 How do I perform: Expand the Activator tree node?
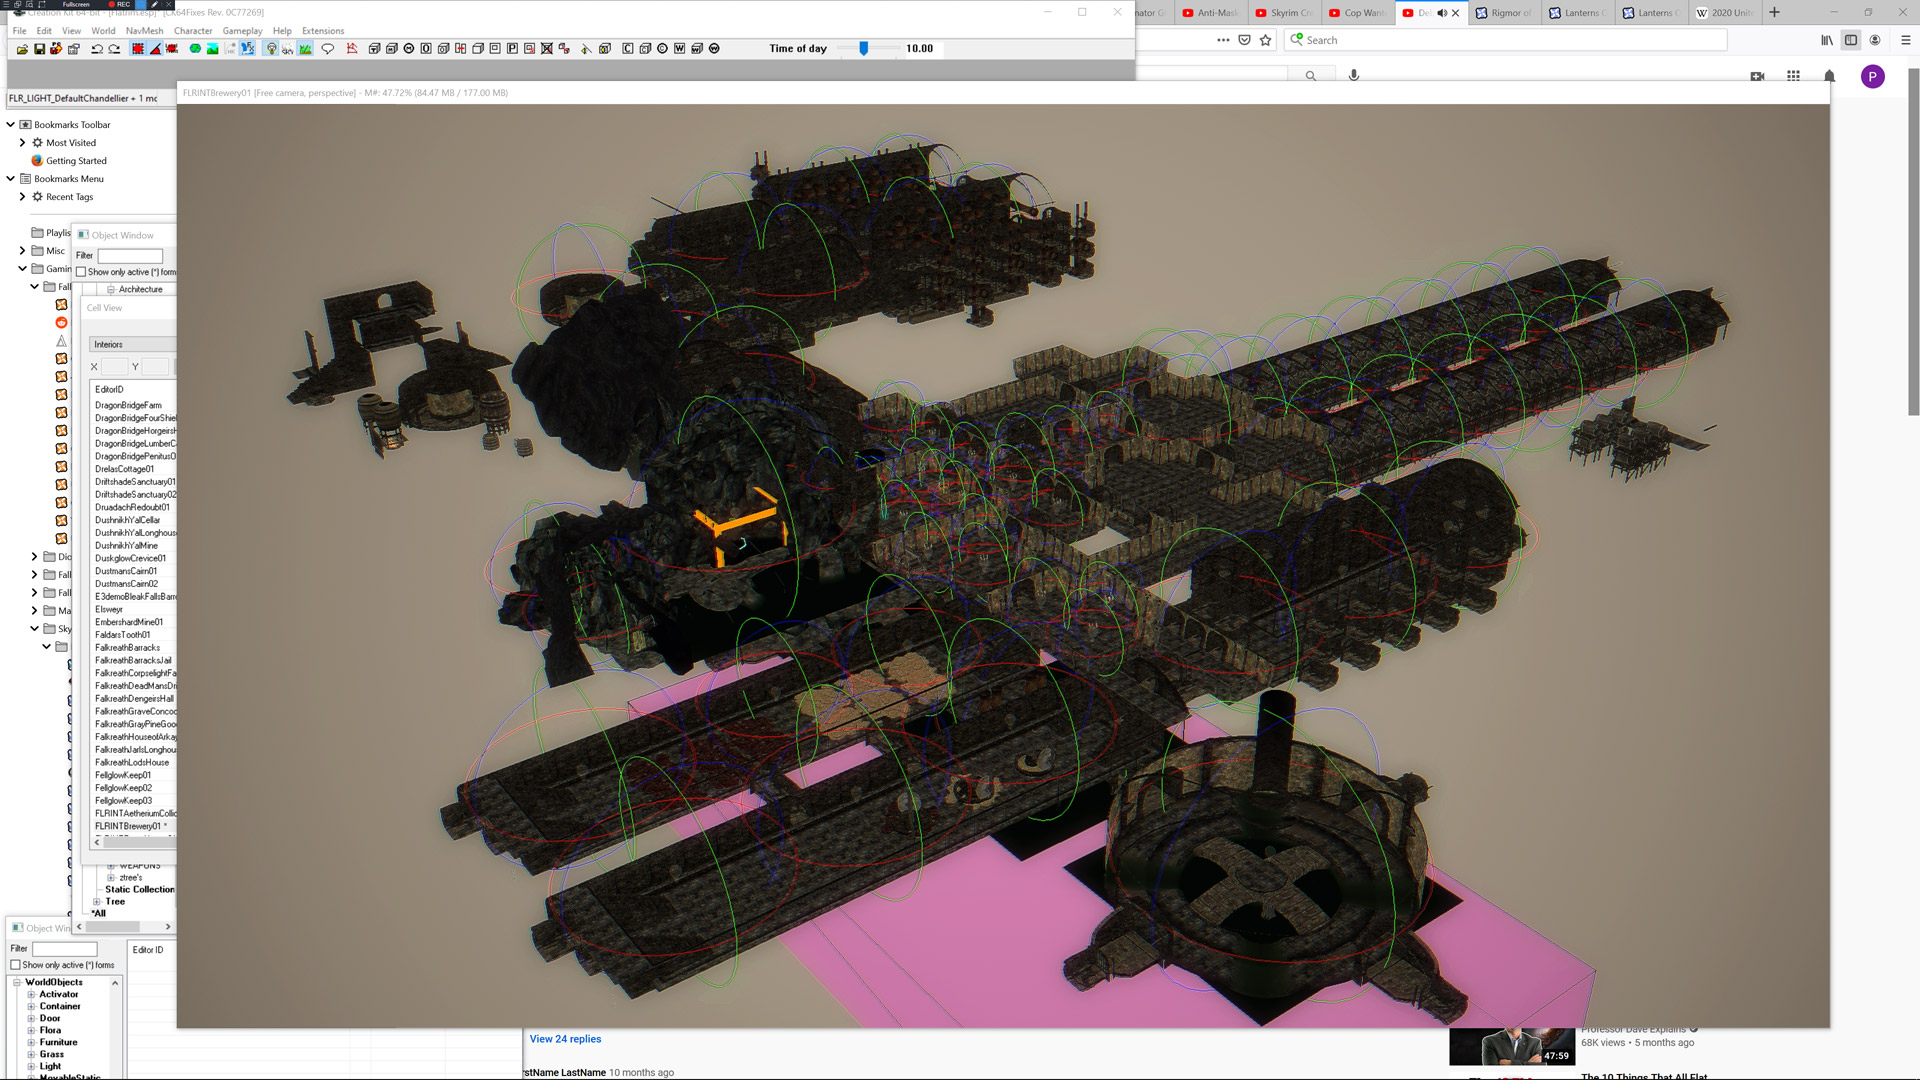pos(31,995)
